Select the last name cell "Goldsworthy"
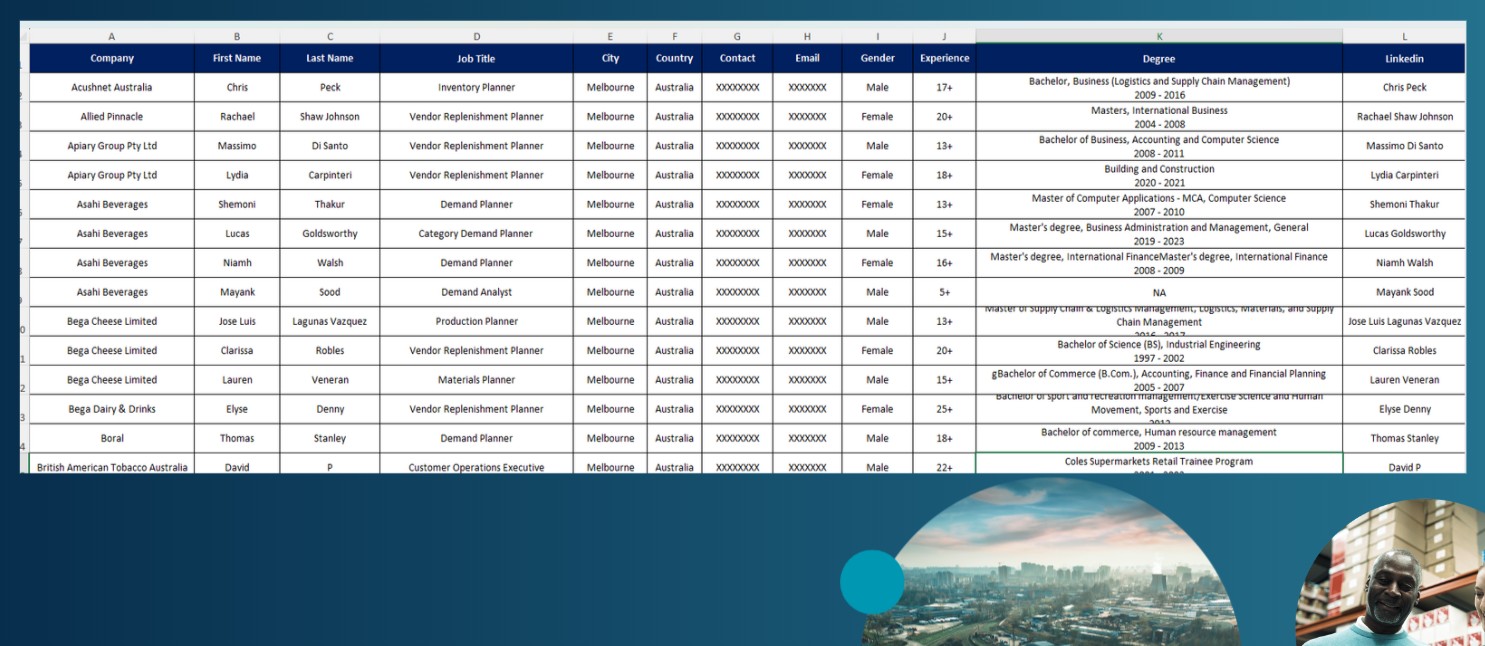This screenshot has height=646, width=1485. 330,234
